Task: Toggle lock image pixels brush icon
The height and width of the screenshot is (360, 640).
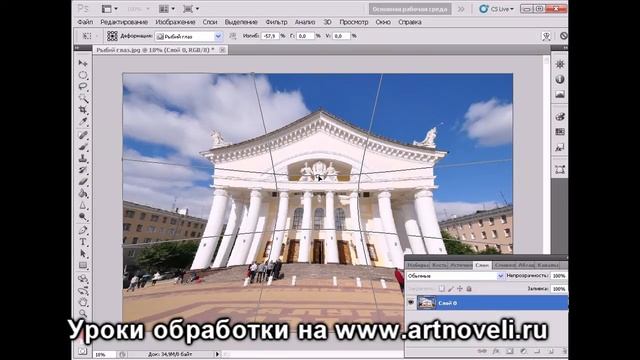Action: [451, 289]
